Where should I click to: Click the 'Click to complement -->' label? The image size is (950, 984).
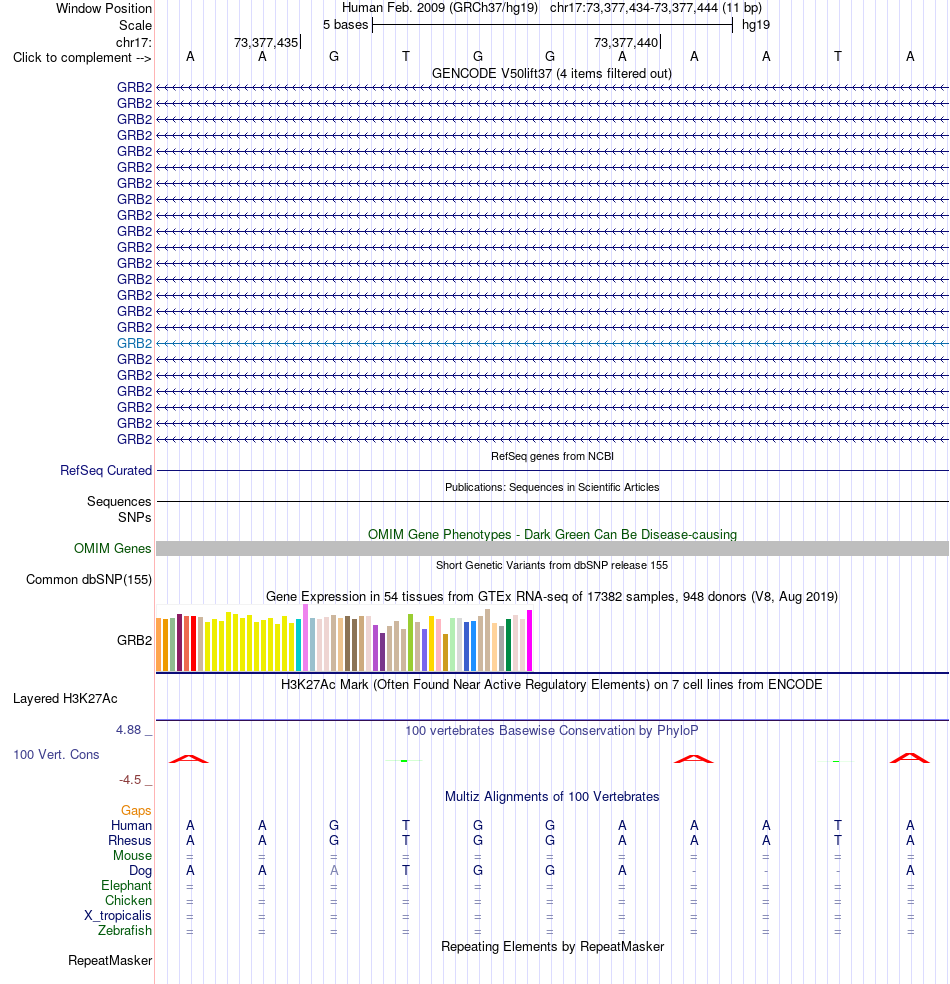(x=82, y=58)
